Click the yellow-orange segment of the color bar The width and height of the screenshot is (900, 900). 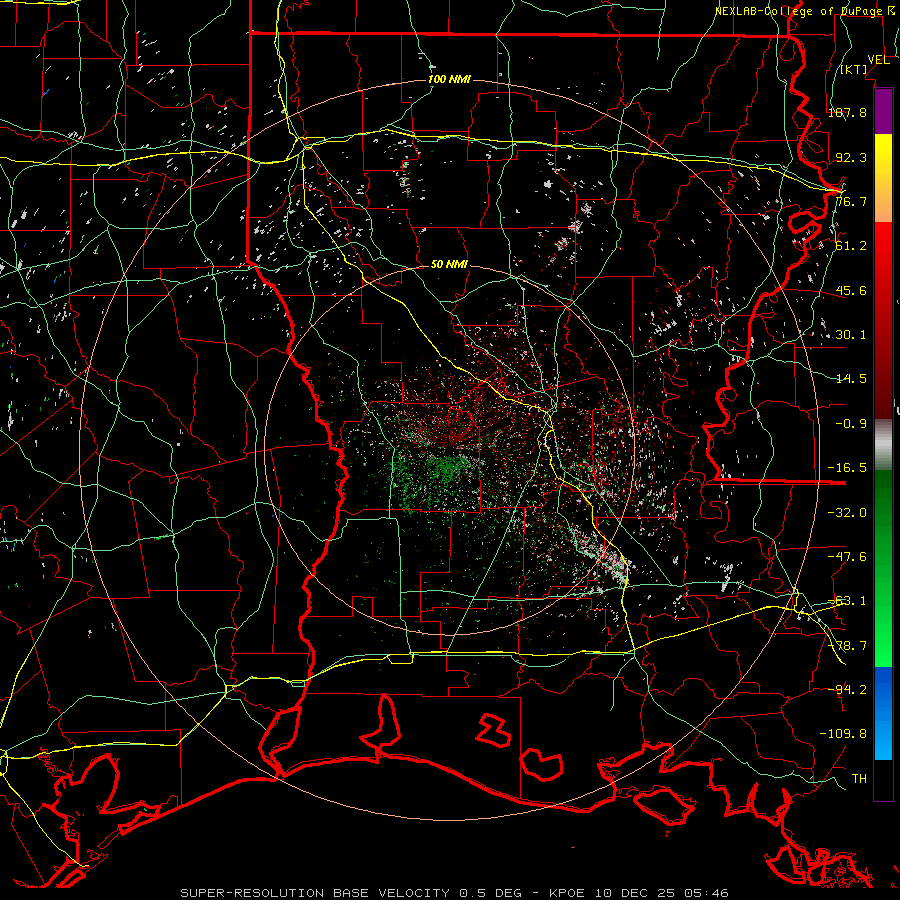883,178
